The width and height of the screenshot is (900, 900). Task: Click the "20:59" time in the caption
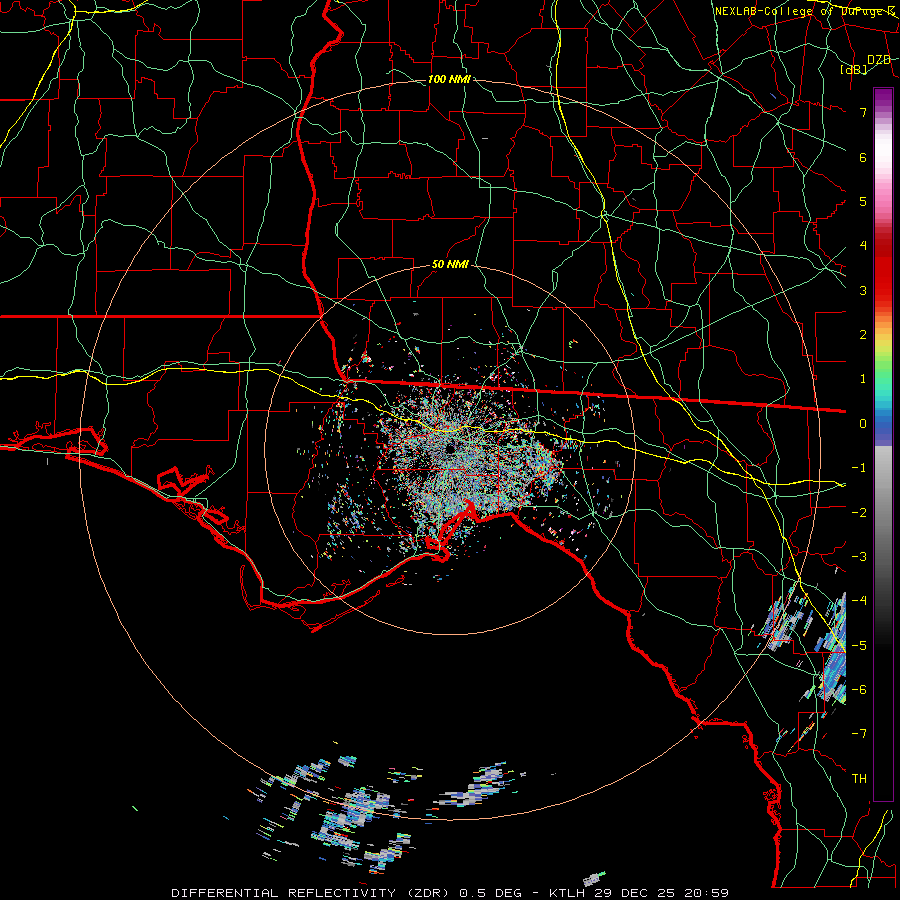707,893
